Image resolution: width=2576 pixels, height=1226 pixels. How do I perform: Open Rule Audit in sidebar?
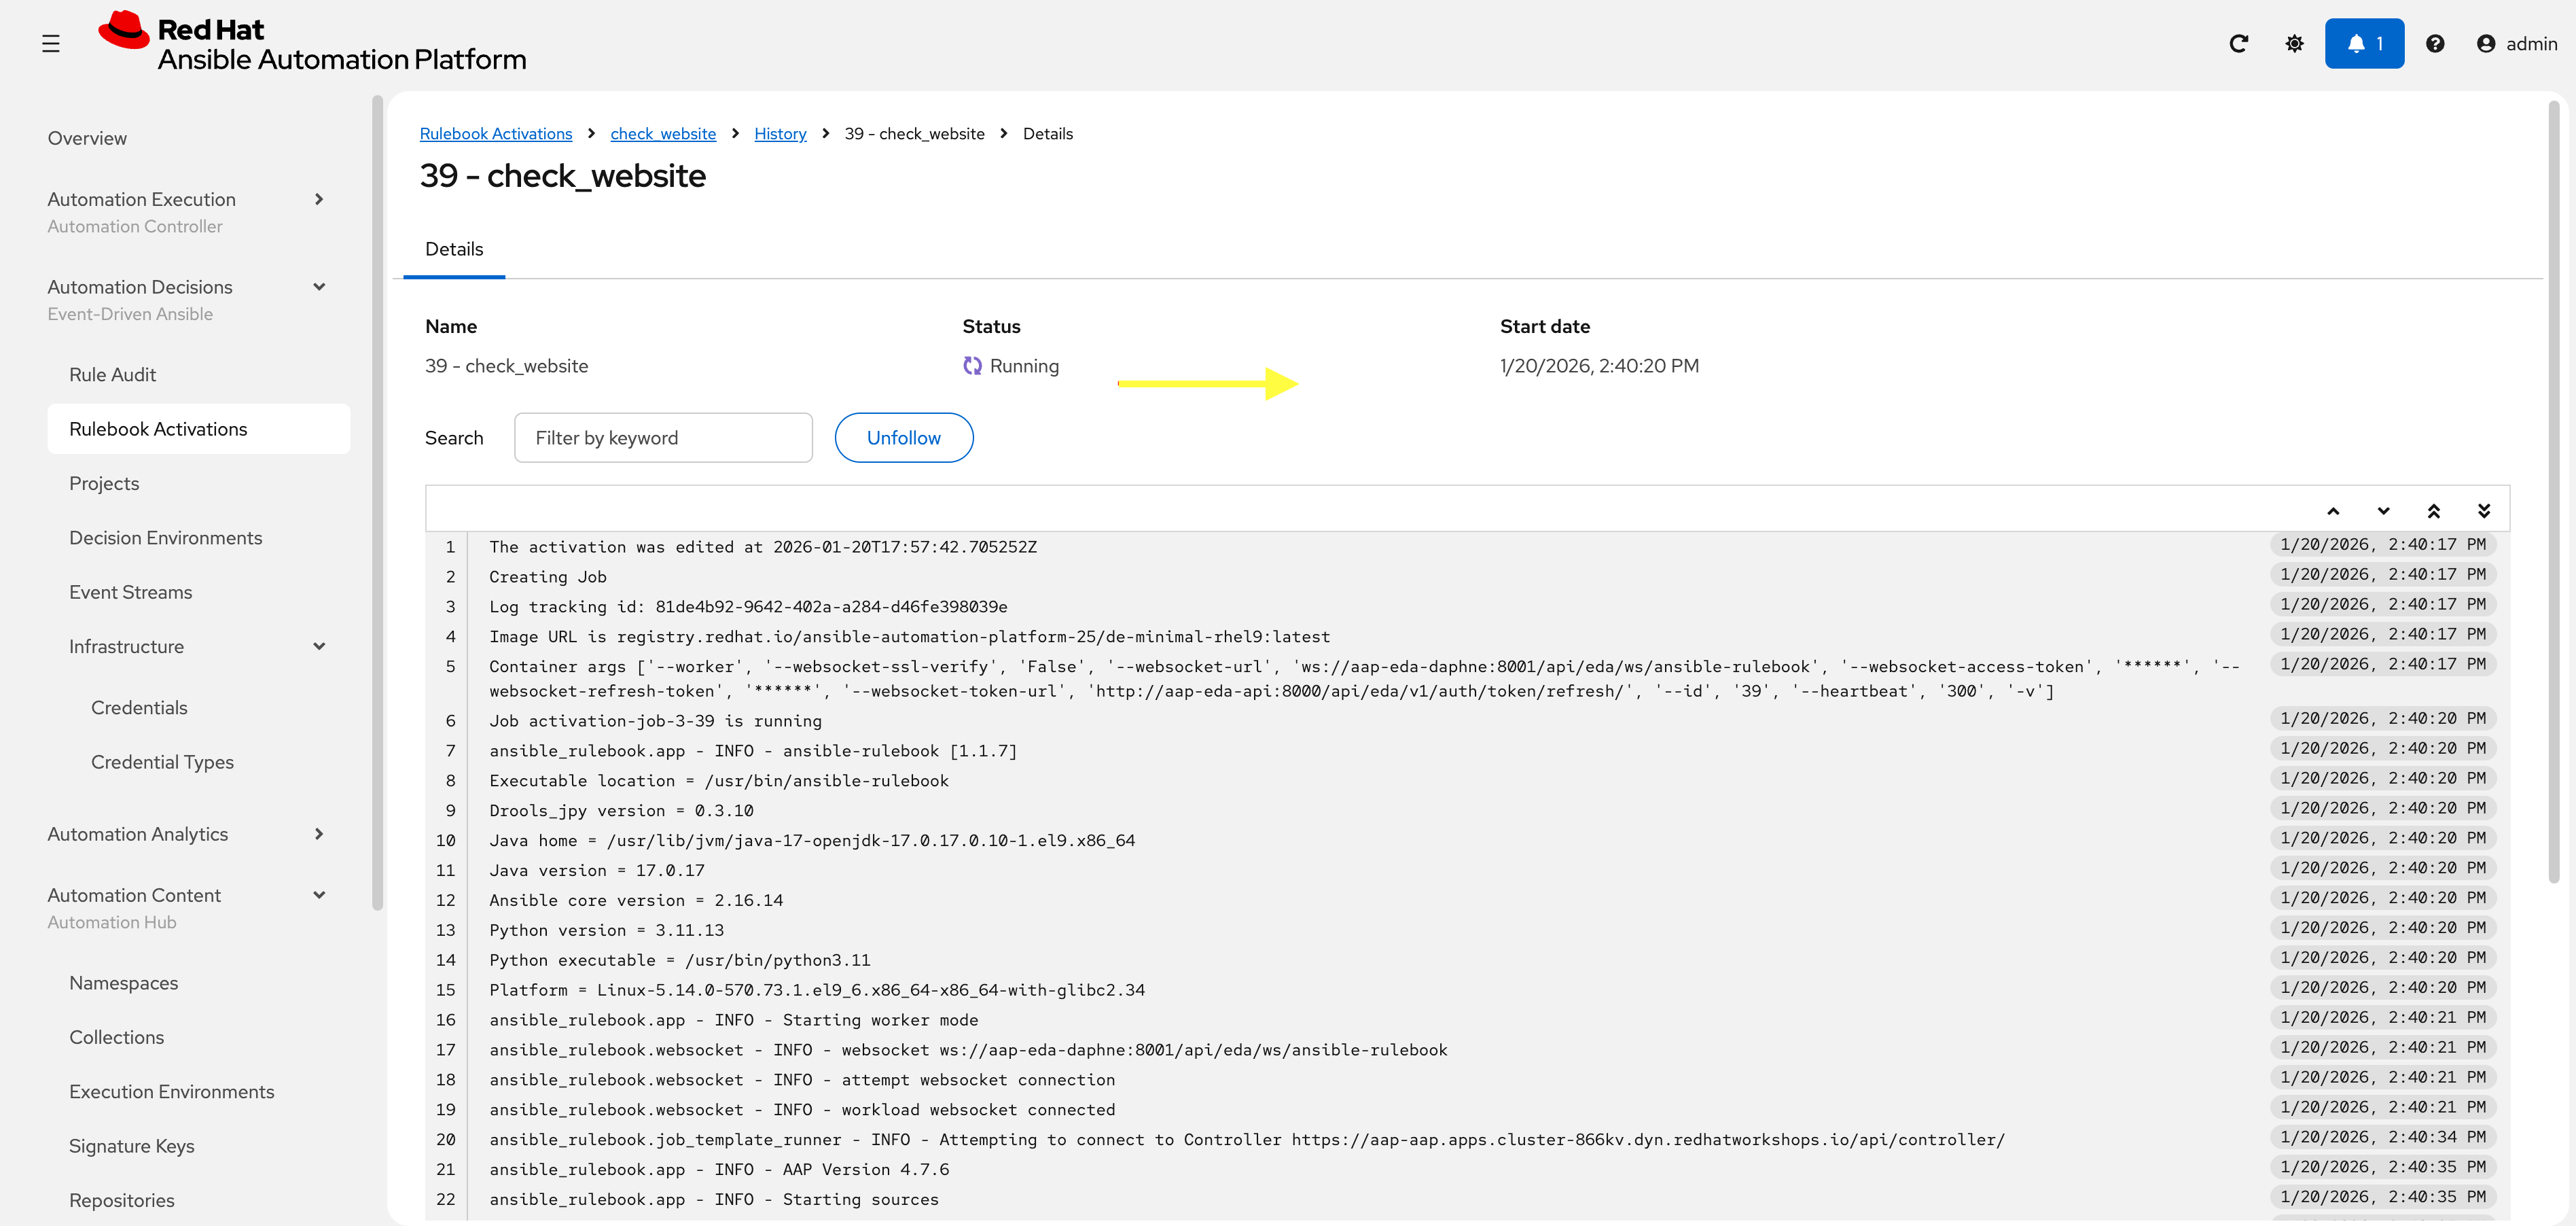point(113,374)
